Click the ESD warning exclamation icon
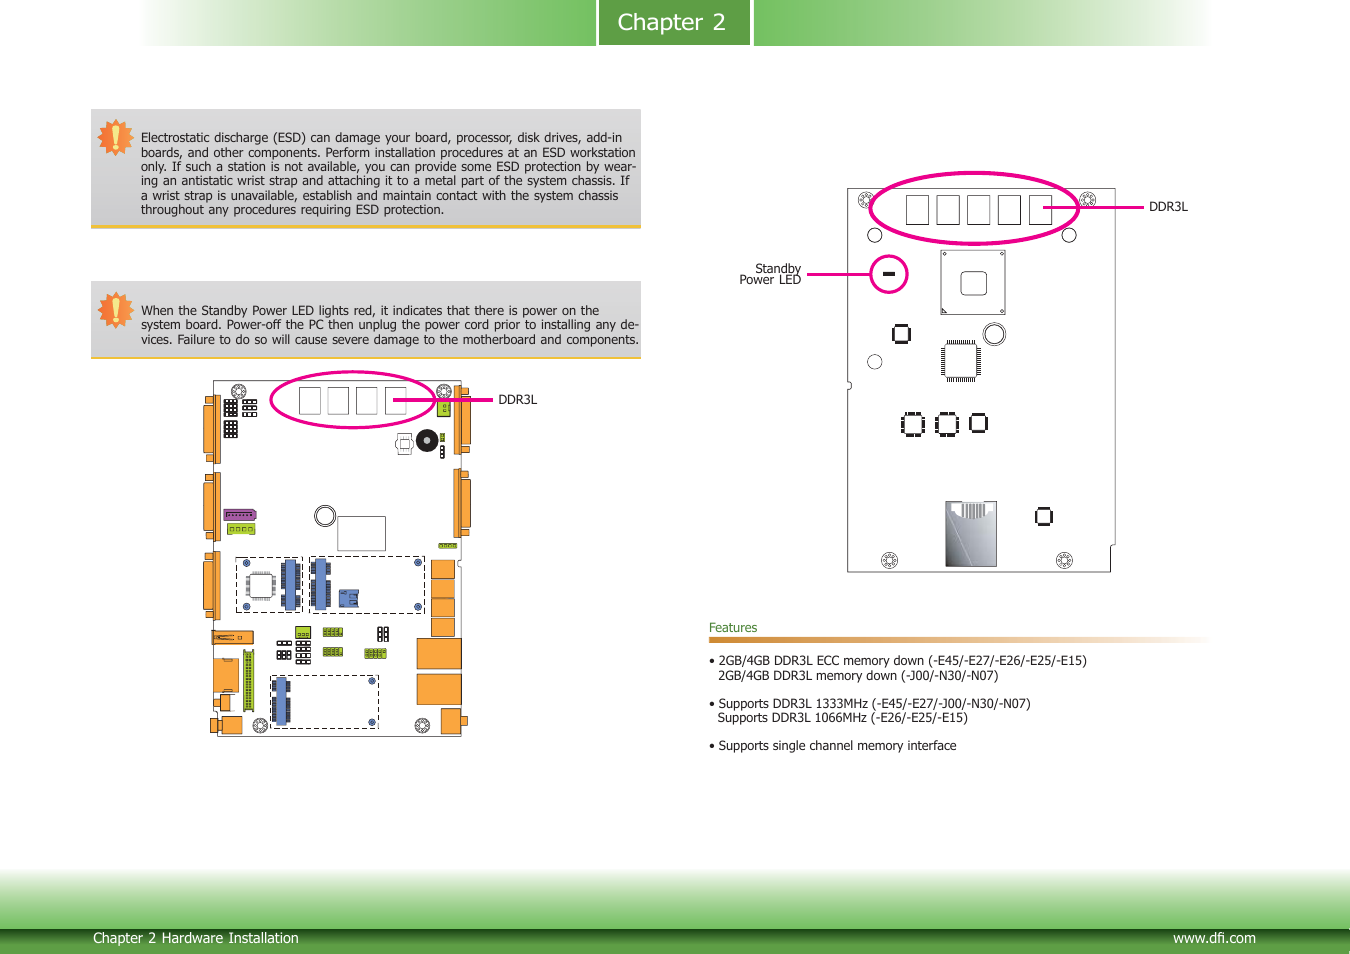Screen dimensions: 1350x954 point(115,137)
